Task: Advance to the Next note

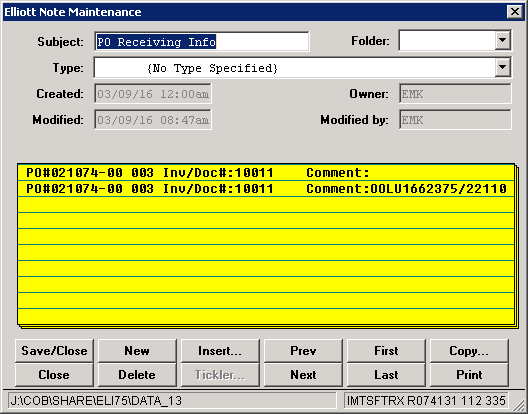Action: point(303,375)
